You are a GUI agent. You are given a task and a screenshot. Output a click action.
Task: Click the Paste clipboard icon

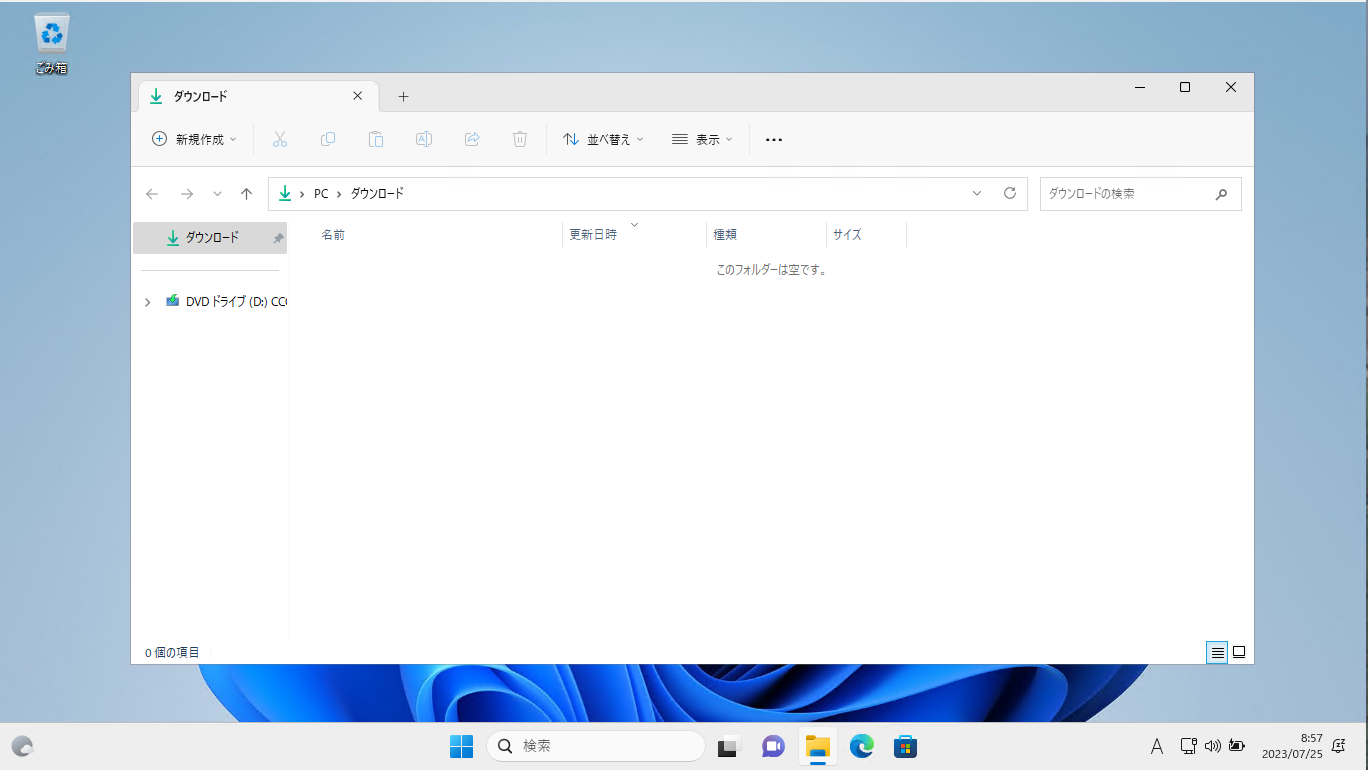pyautogui.click(x=376, y=139)
